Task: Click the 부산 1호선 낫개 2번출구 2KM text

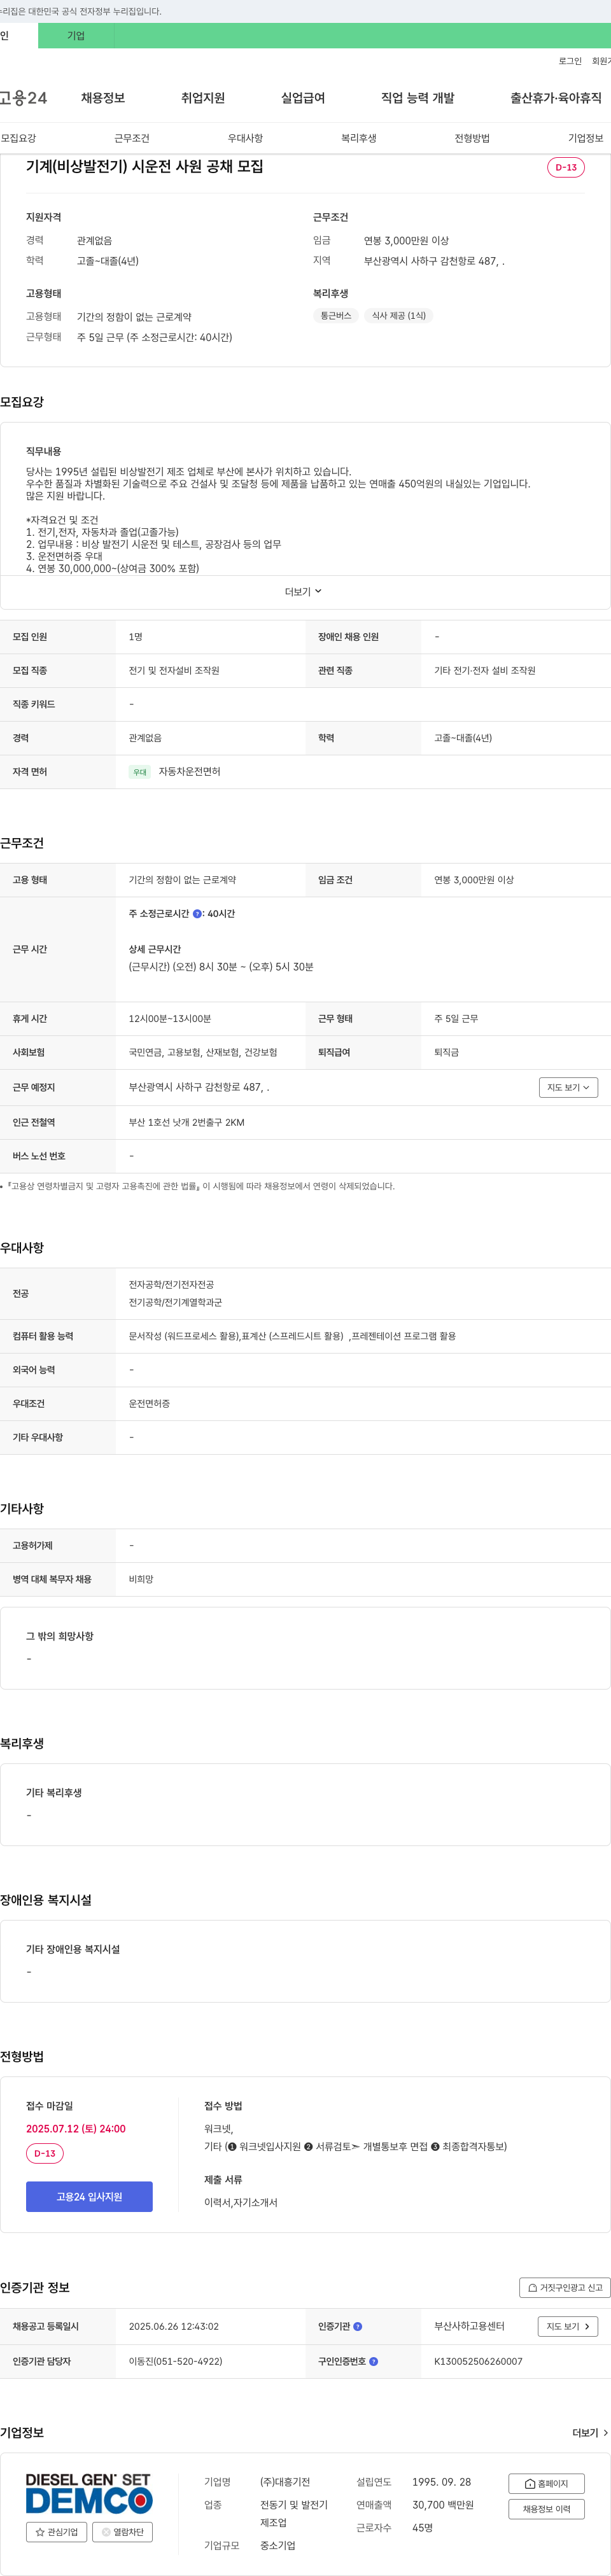Action: [x=187, y=1122]
